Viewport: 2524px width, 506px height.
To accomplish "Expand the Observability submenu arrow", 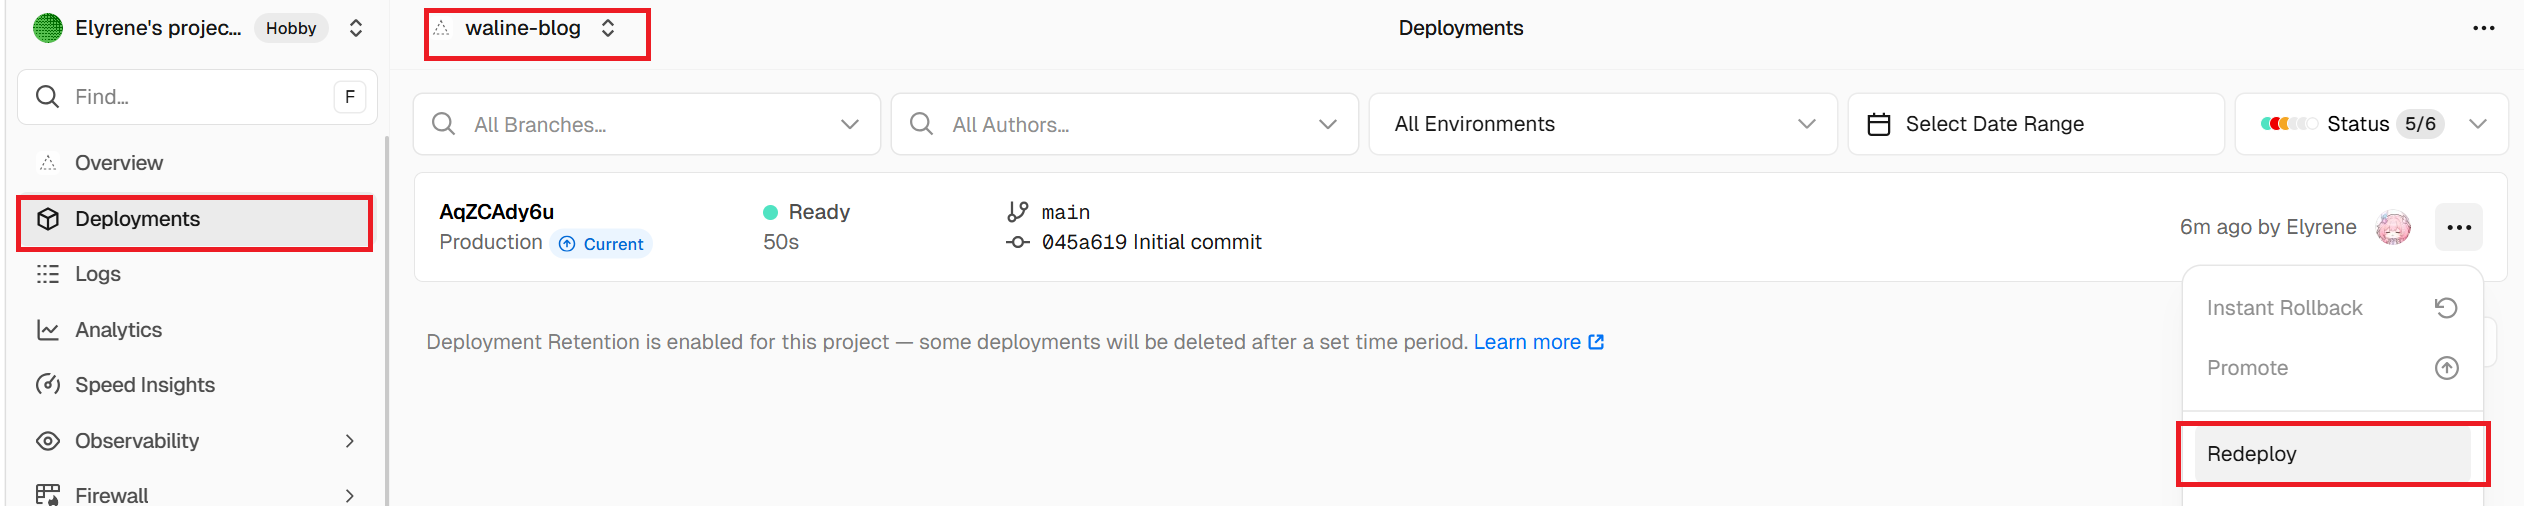I will [x=350, y=441].
